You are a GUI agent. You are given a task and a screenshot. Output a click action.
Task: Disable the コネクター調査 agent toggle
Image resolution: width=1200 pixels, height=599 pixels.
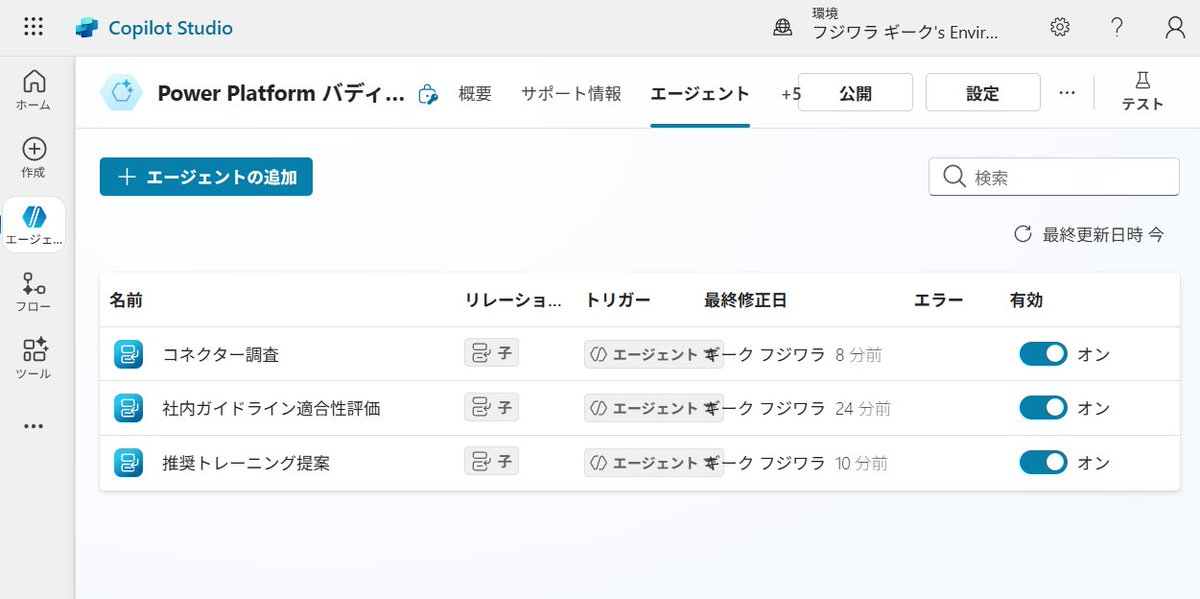click(1043, 352)
